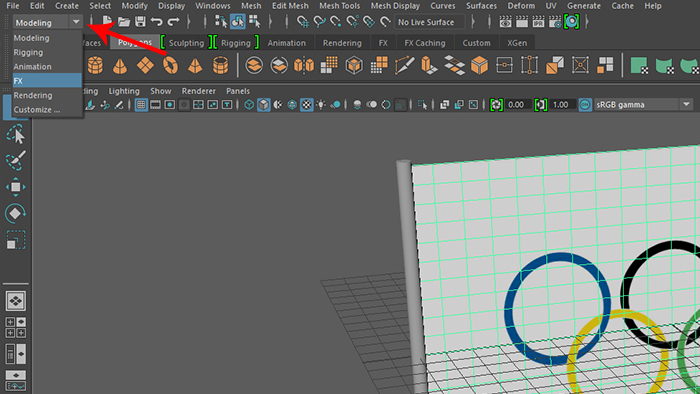Open the Render View window icon
Image resolution: width=700 pixels, height=394 pixels.
[x=505, y=21]
